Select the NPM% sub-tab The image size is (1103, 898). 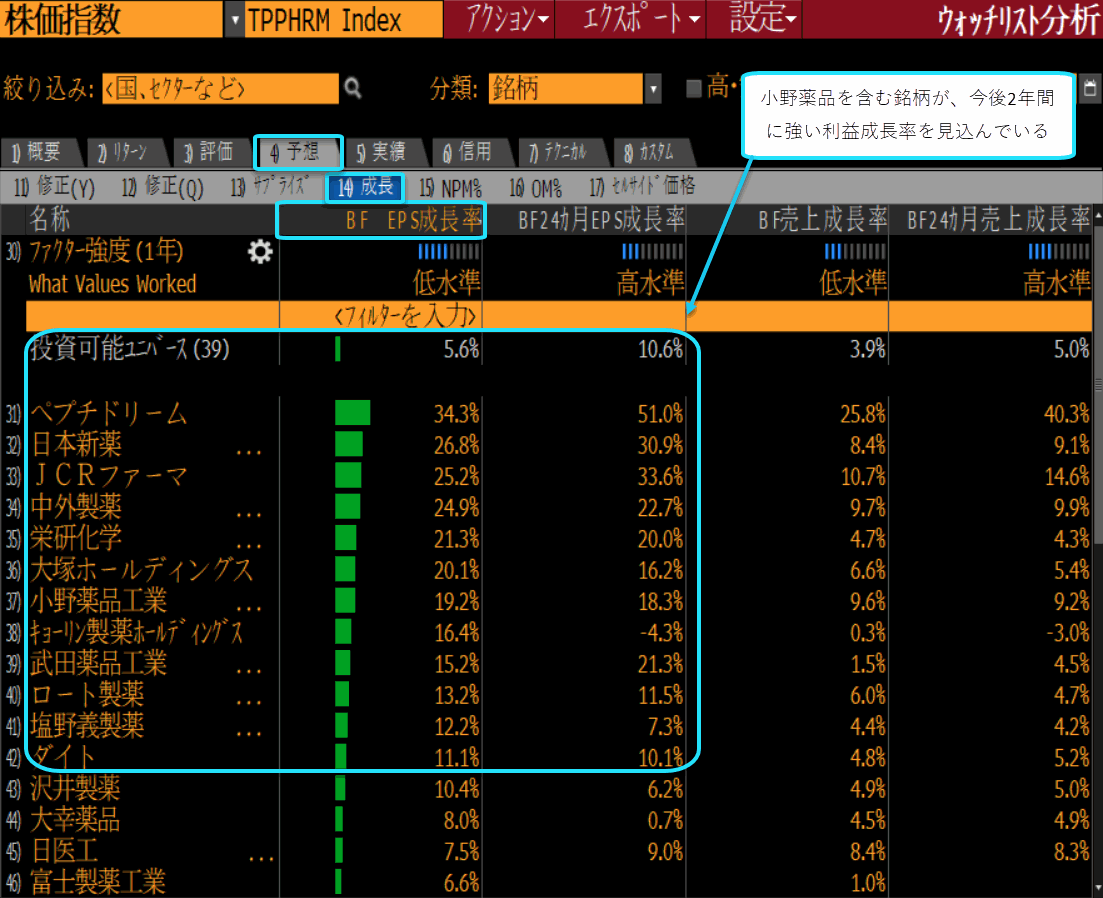pos(451,187)
